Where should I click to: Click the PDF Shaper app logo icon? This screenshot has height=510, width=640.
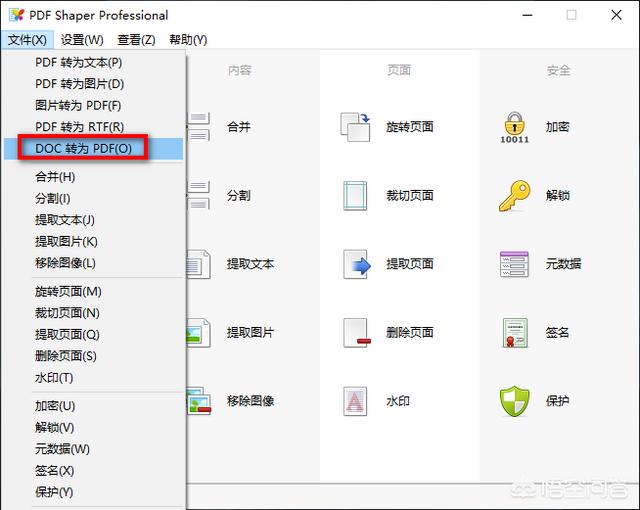pos(17,15)
